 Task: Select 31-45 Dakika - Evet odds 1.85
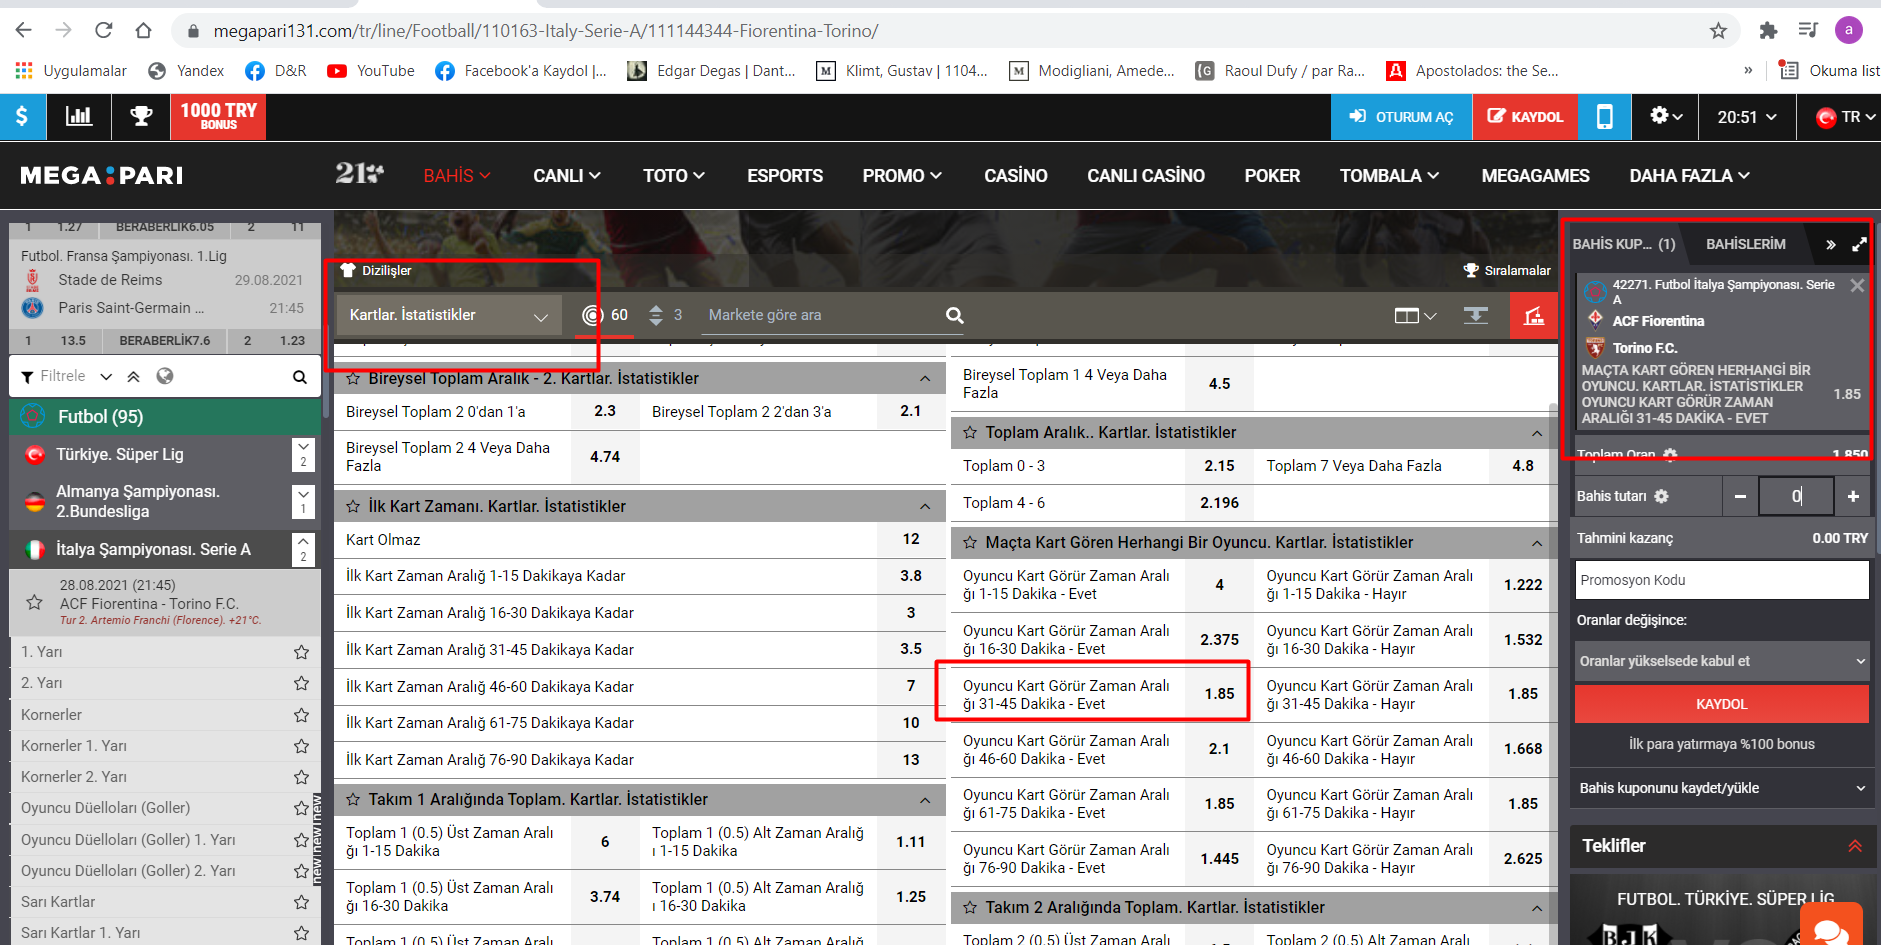(x=1219, y=694)
